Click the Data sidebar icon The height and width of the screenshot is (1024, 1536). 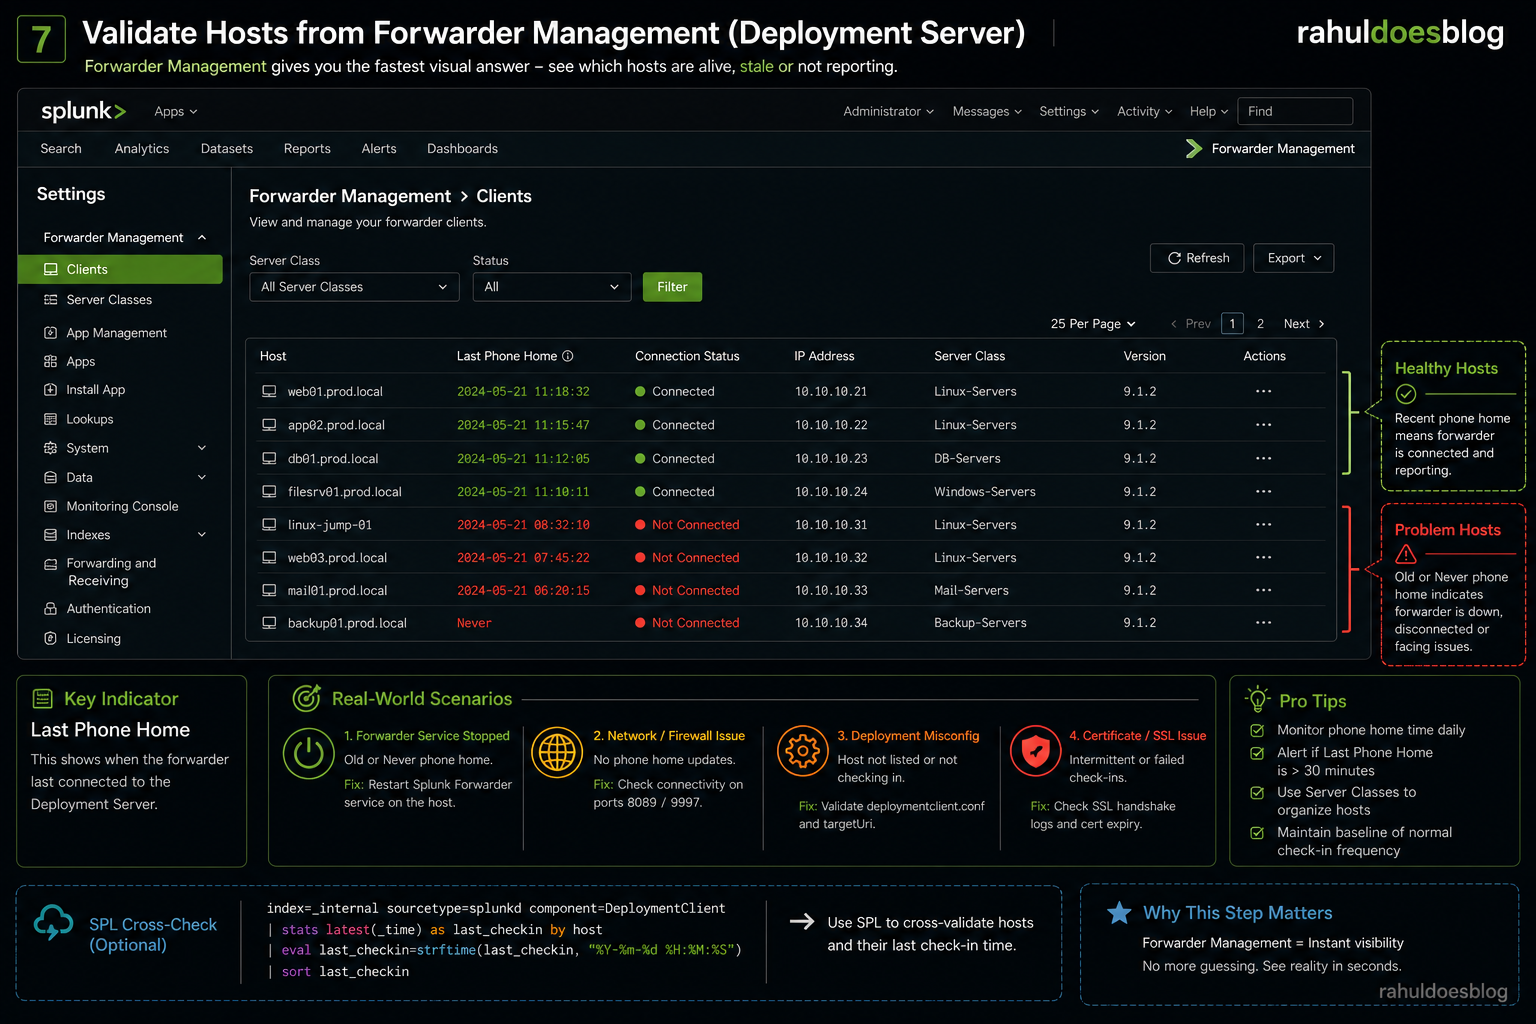coord(51,478)
